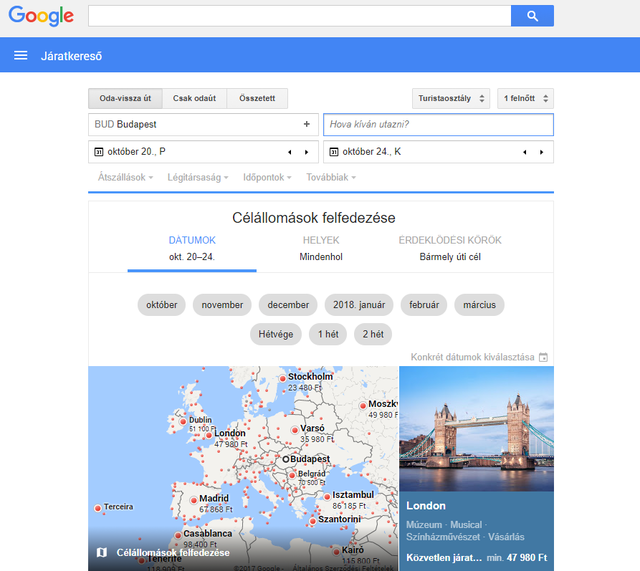Click the Google logo

click(41, 16)
